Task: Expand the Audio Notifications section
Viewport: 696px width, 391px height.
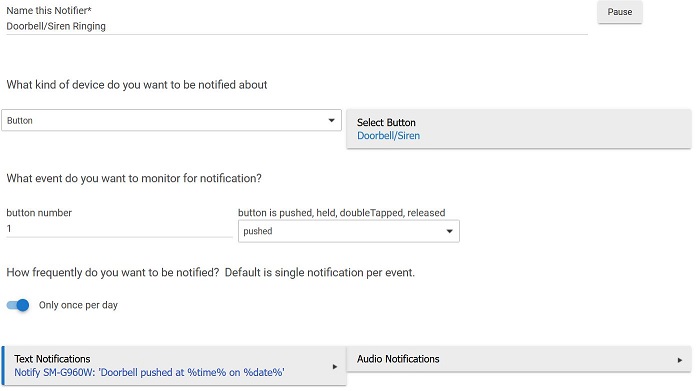Action: pyautogui.click(x=518, y=359)
